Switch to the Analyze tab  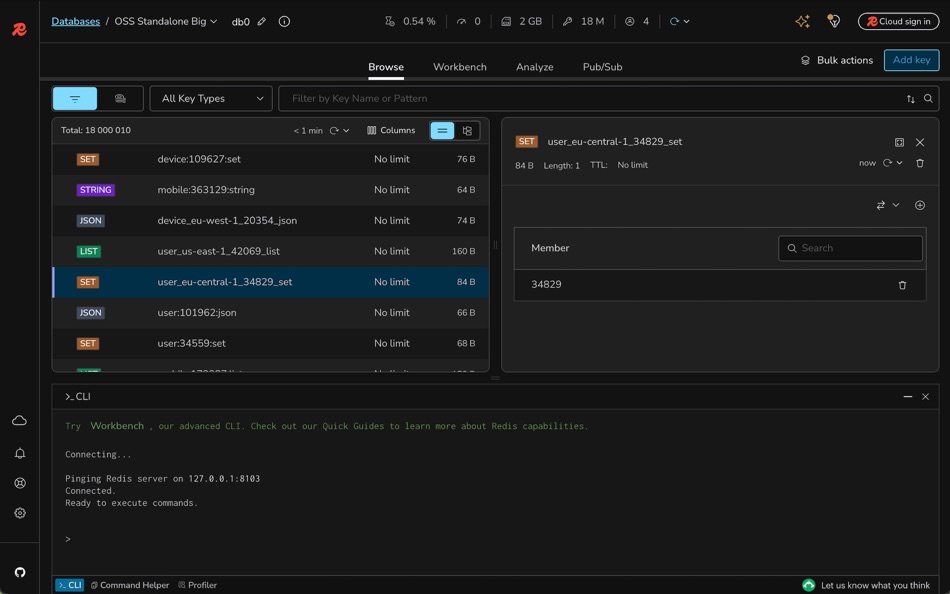534,67
